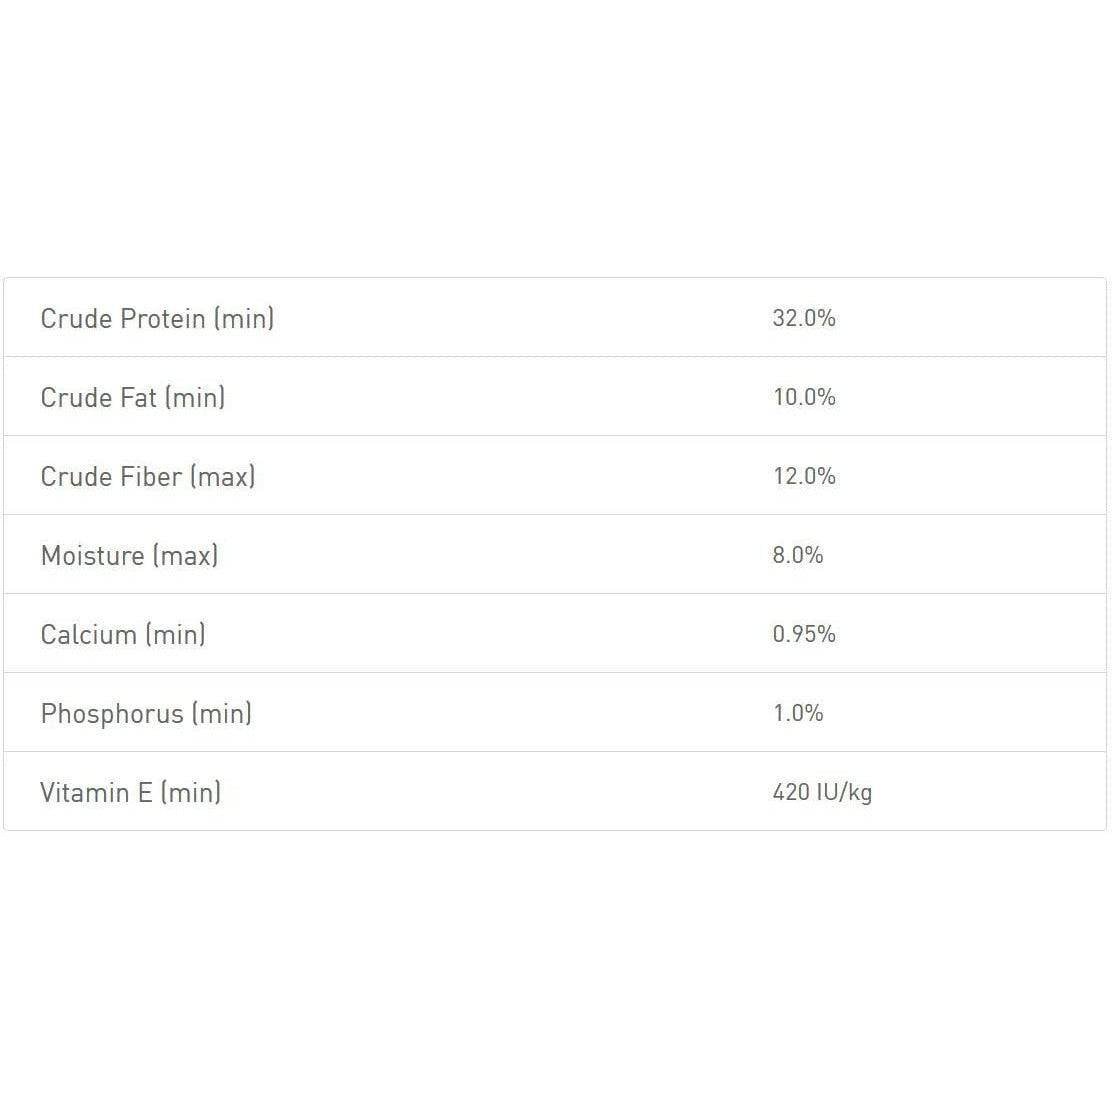Viewport: 1112px width, 1112px height.
Task: Click the word "Protein" in the first row
Action: coord(162,318)
